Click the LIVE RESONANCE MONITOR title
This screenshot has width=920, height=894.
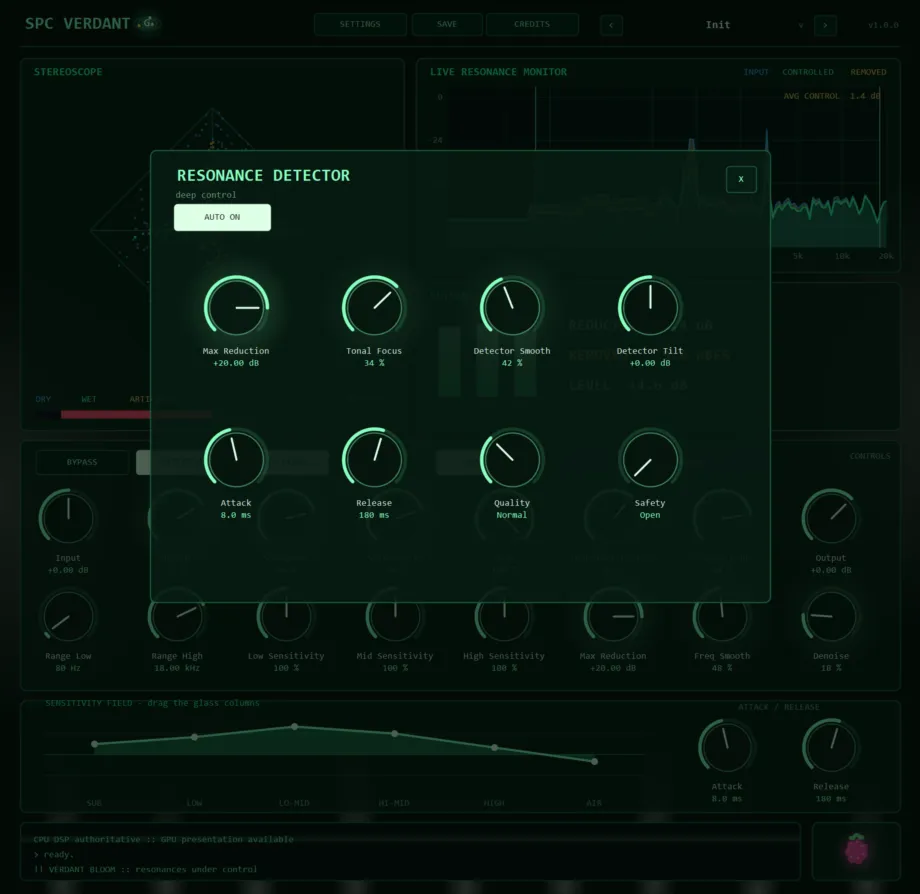pos(498,72)
